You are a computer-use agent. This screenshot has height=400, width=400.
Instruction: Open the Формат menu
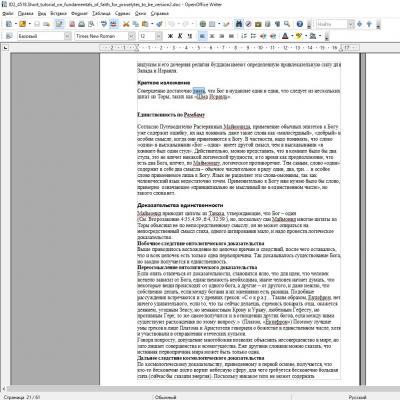pyautogui.click(x=79, y=13)
